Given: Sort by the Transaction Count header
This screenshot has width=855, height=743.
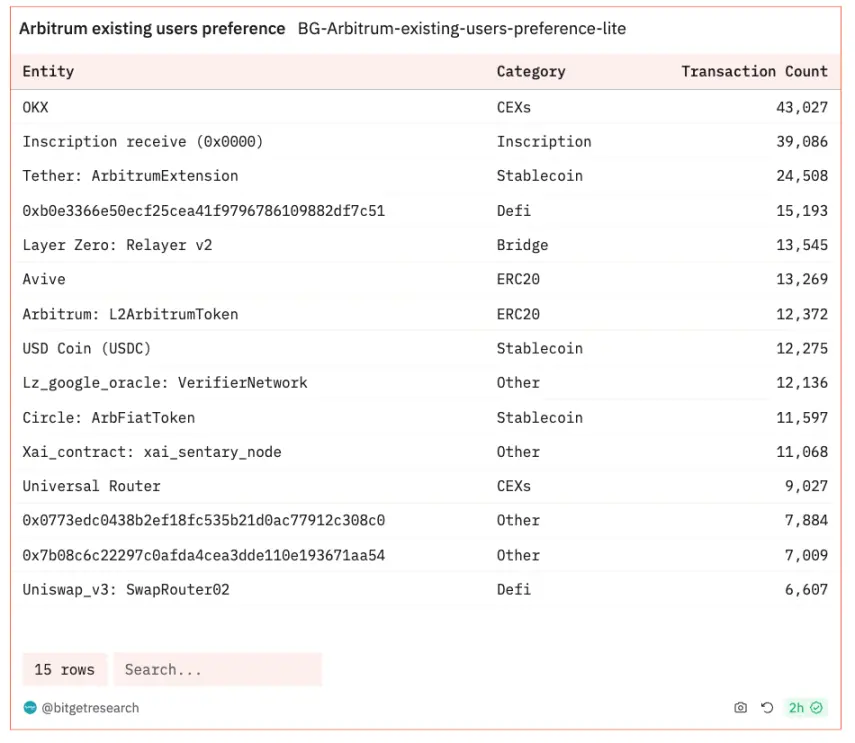Looking at the screenshot, I should [754, 71].
